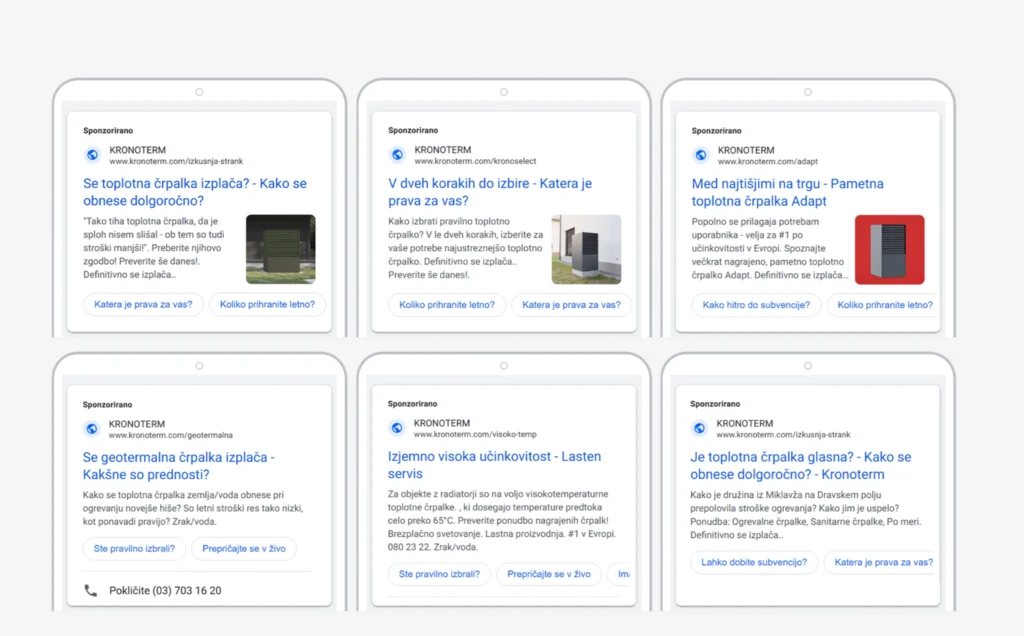Screen dimensions: 1024x636
Task: Click KRONOTERM name in the geotermalna ad
Action: coord(136,424)
